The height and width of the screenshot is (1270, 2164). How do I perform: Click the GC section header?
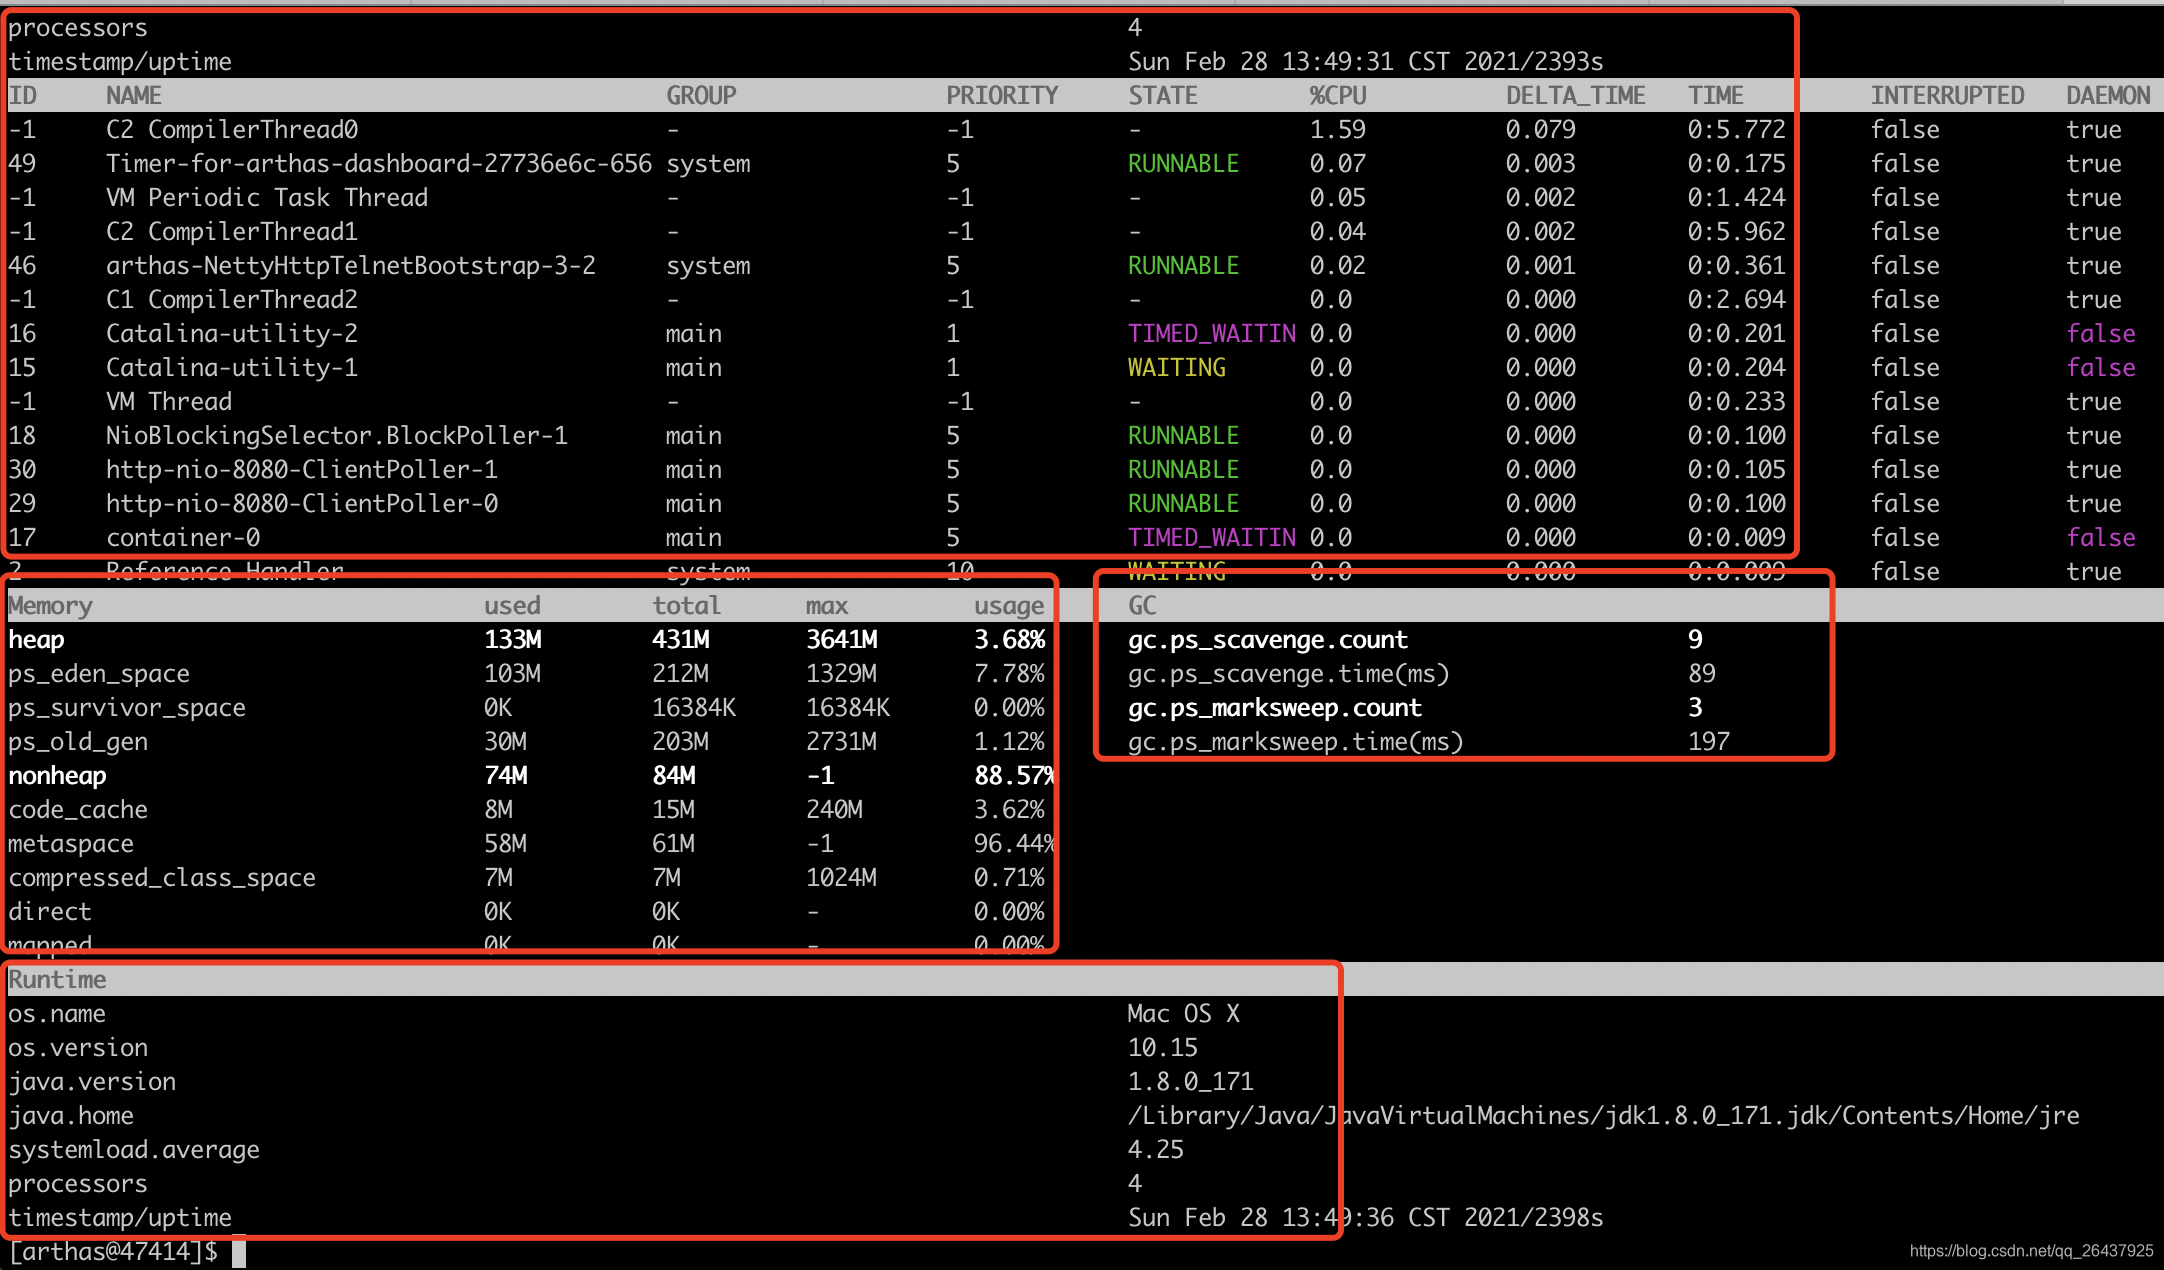pos(1142,606)
